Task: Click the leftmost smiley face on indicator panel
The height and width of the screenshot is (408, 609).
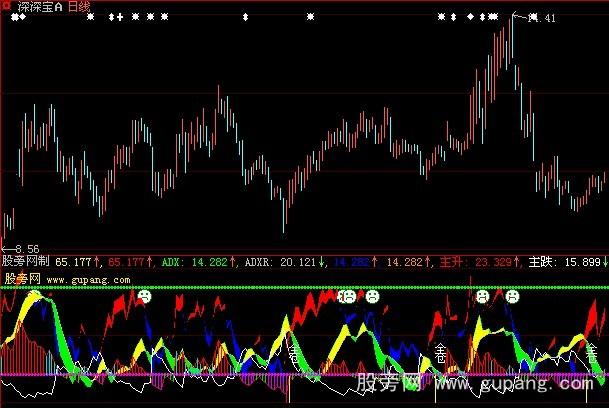Action: [144, 296]
